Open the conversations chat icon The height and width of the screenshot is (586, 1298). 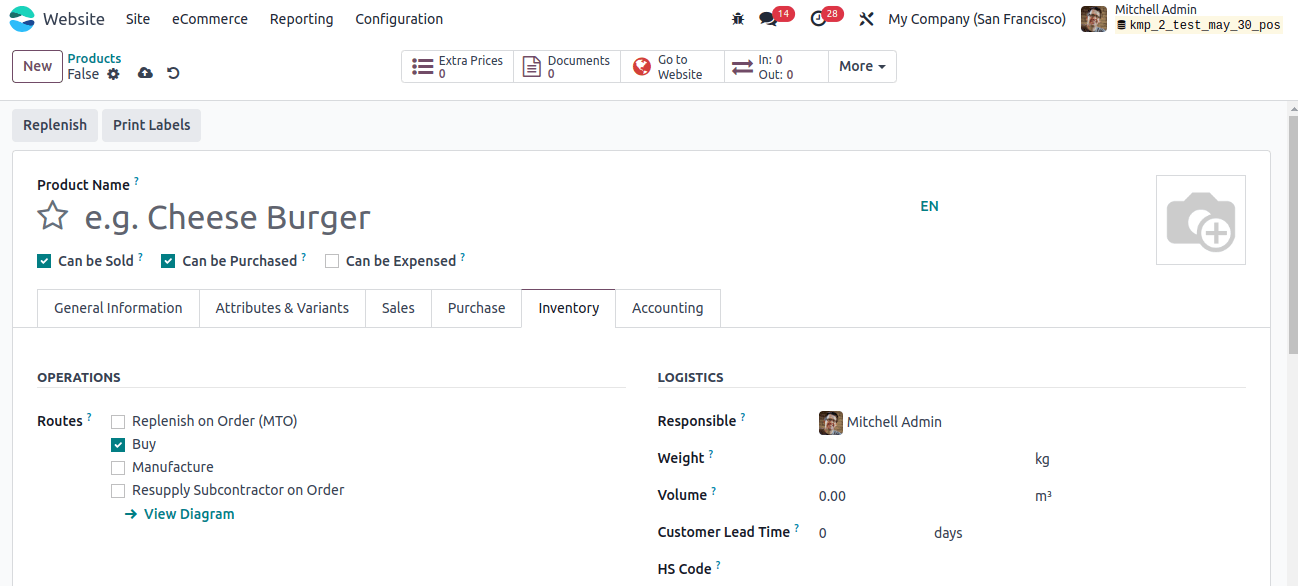(768, 19)
